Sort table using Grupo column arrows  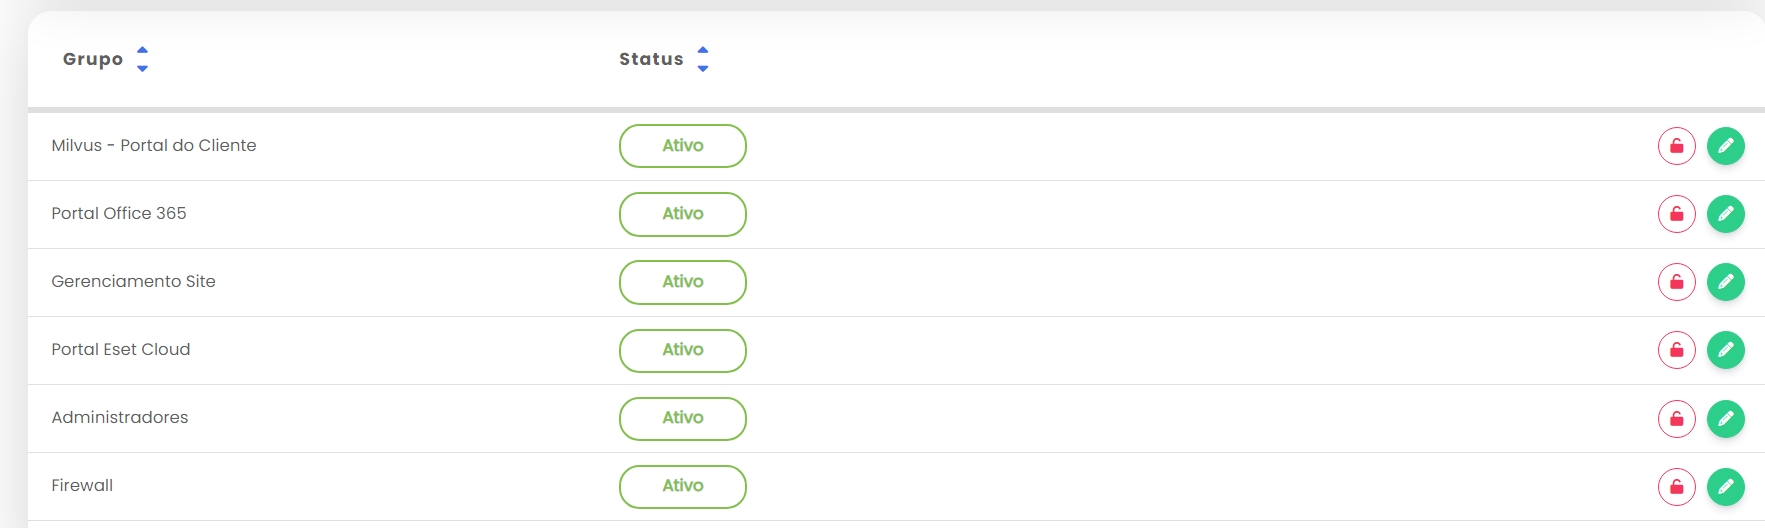coord(142,59)
